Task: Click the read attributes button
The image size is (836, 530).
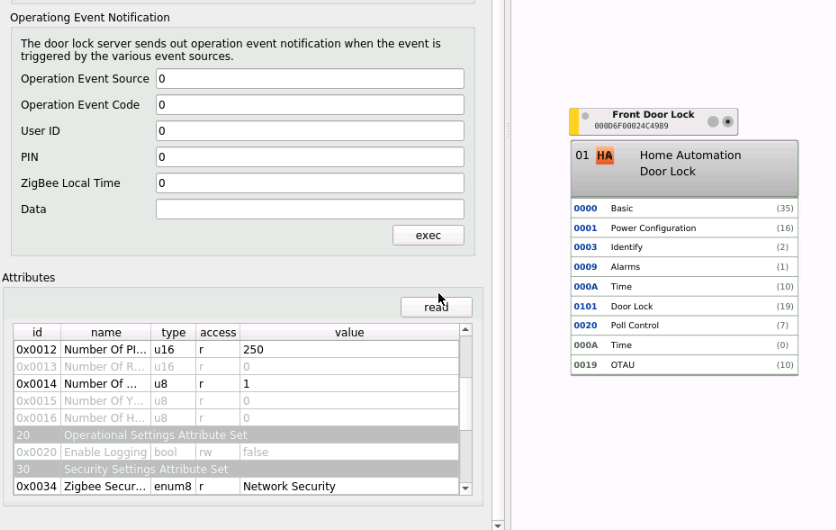Action: tap(436, 307)
